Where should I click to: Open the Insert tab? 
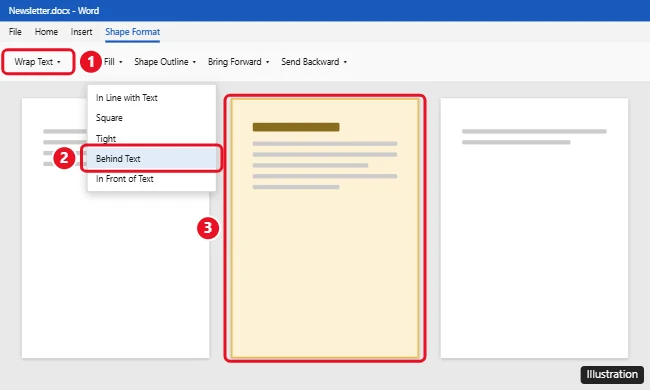click(x=81, y=32)
